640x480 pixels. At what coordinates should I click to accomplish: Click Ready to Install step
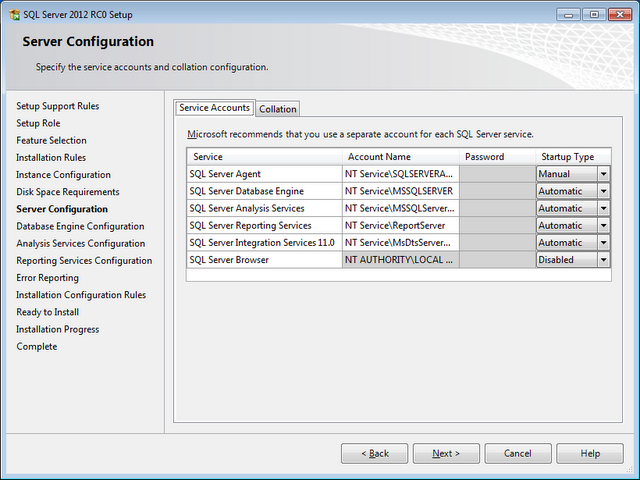click(48, 312)
